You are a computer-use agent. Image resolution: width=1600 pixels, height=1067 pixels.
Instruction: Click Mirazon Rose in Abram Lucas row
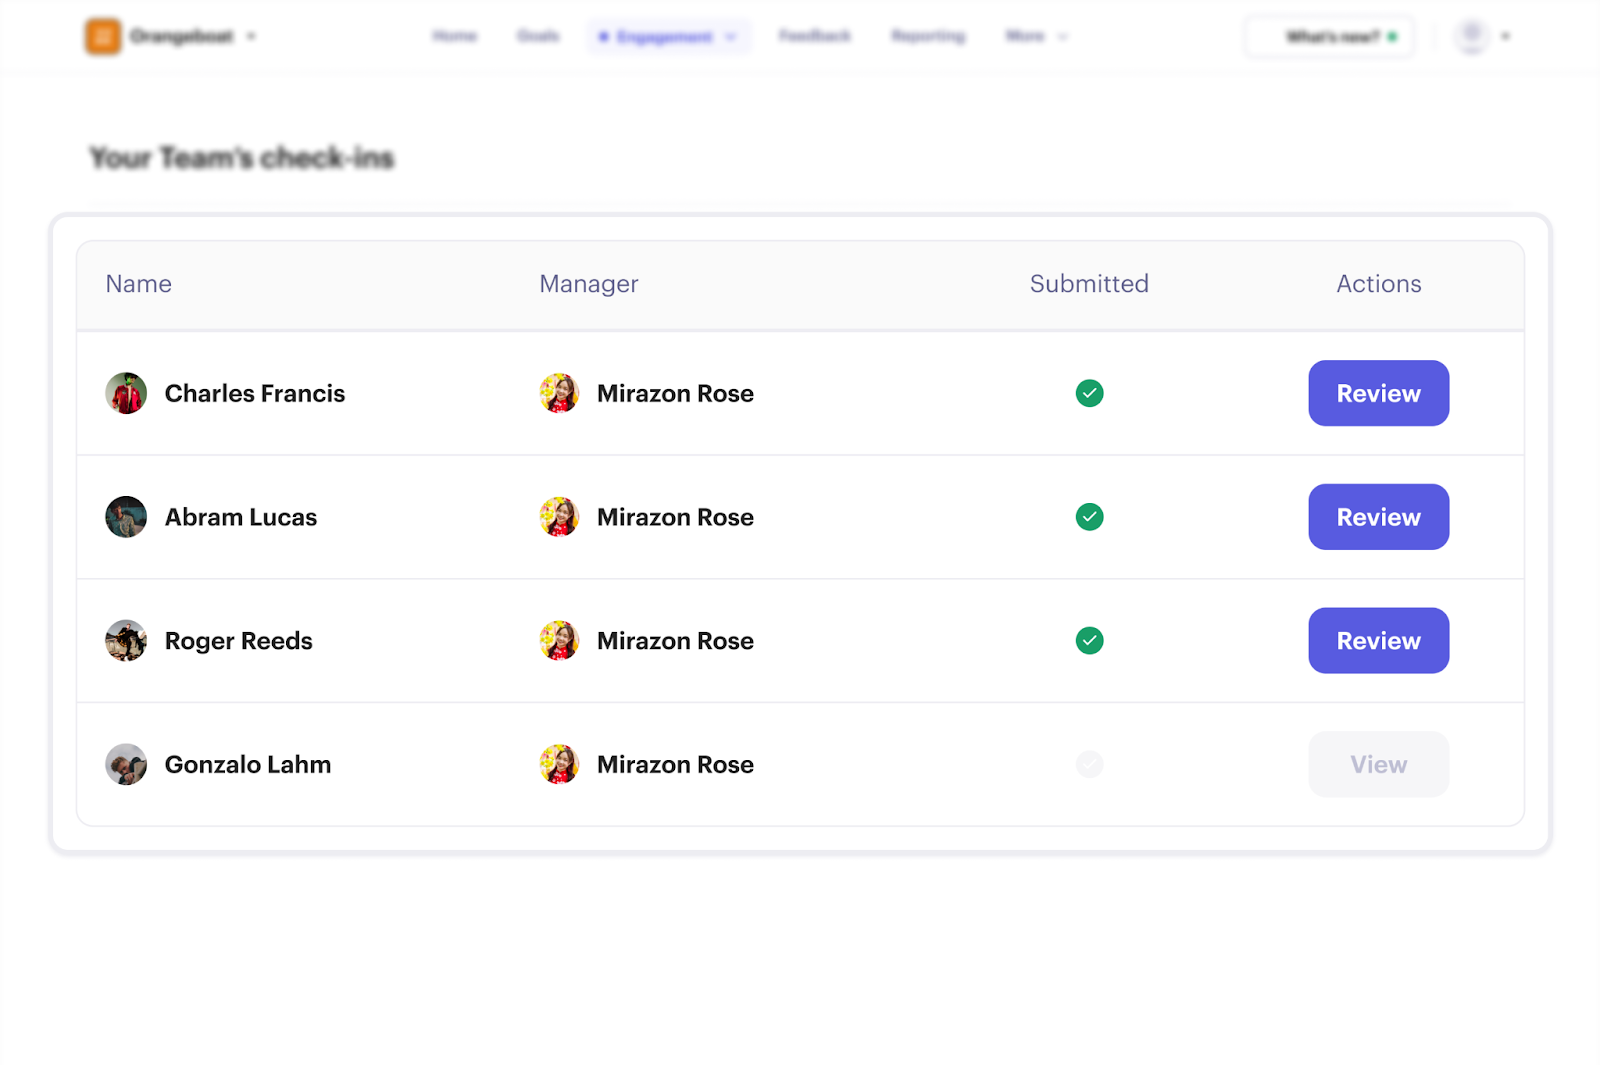[x=675, y=517]
